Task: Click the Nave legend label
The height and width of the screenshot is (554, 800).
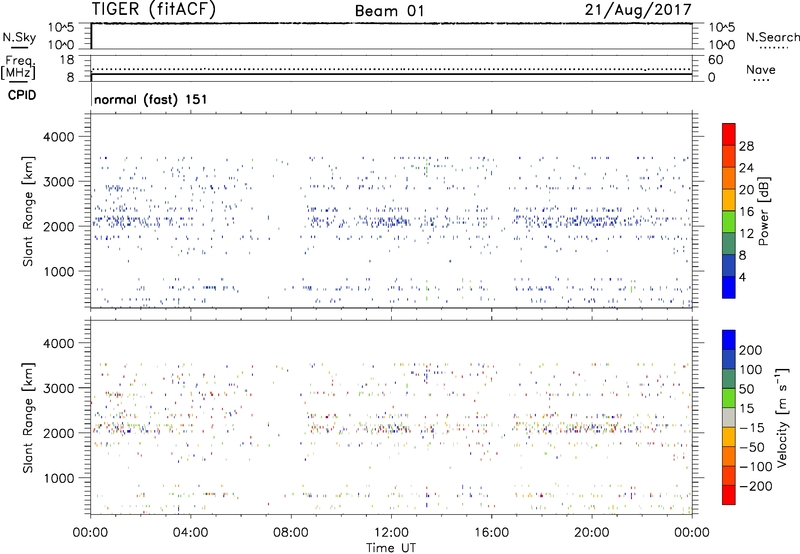Action: pos(761,69)
